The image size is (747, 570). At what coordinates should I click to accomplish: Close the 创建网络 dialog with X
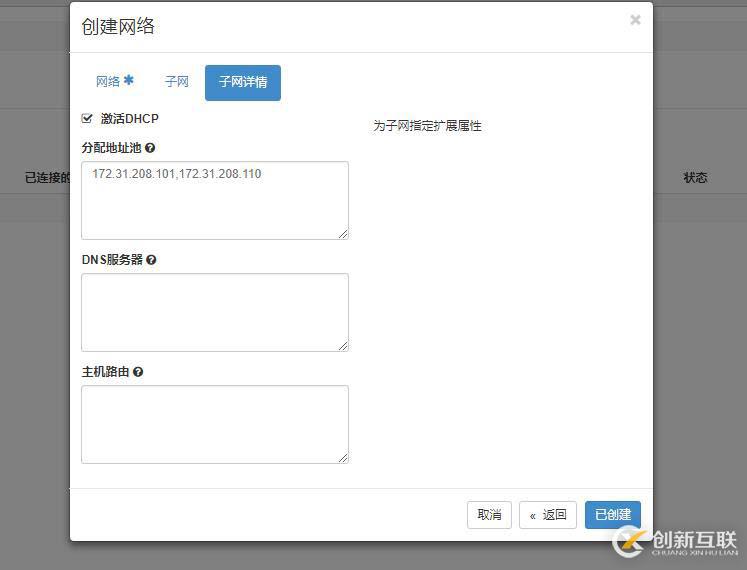[635, 20]
